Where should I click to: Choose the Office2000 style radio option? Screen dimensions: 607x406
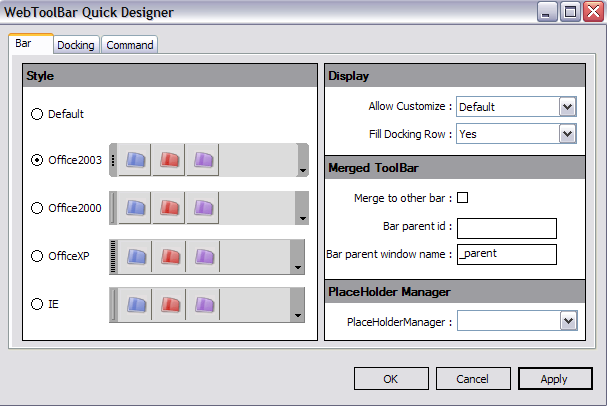38,208
